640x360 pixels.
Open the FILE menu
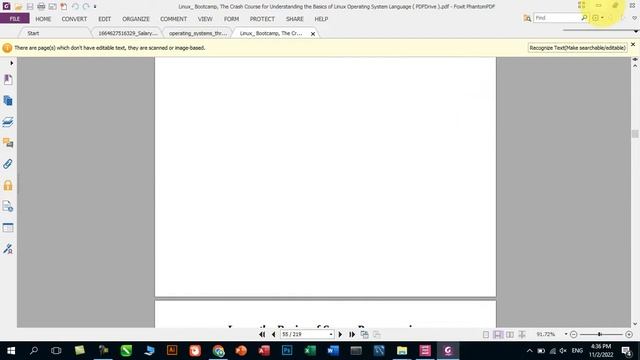pos(15,19)
